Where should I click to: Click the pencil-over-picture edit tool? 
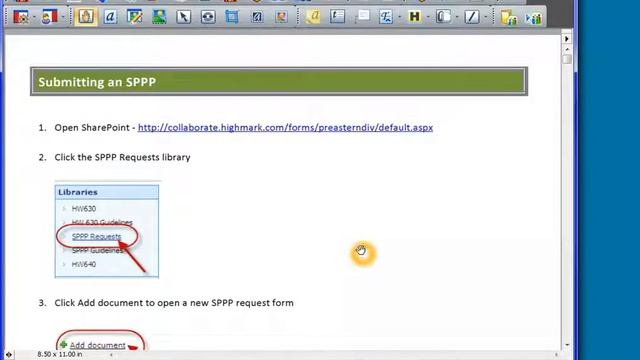click(x=135, y=17)
